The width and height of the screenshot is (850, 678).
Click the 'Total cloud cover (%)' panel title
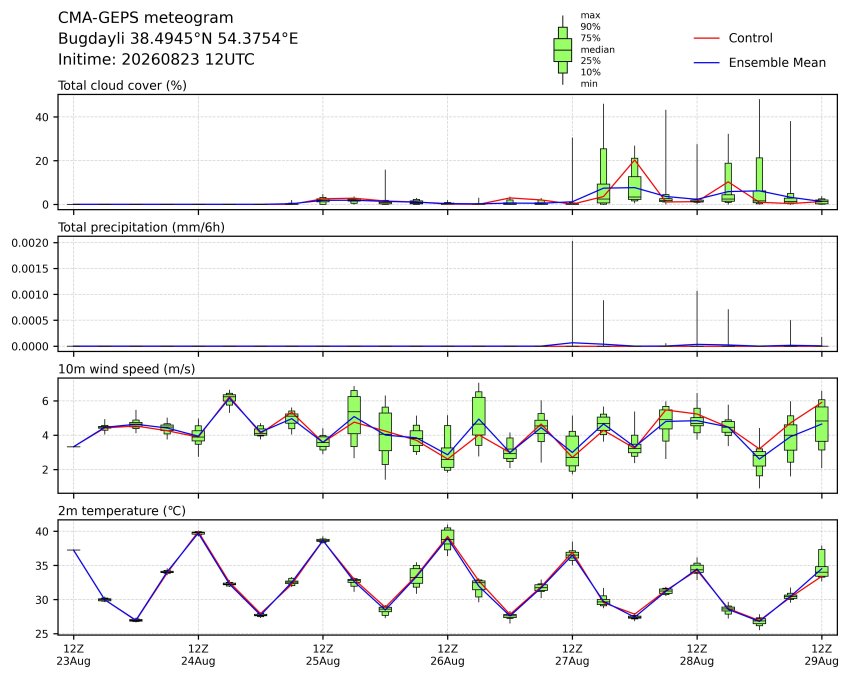click(122, 86)
